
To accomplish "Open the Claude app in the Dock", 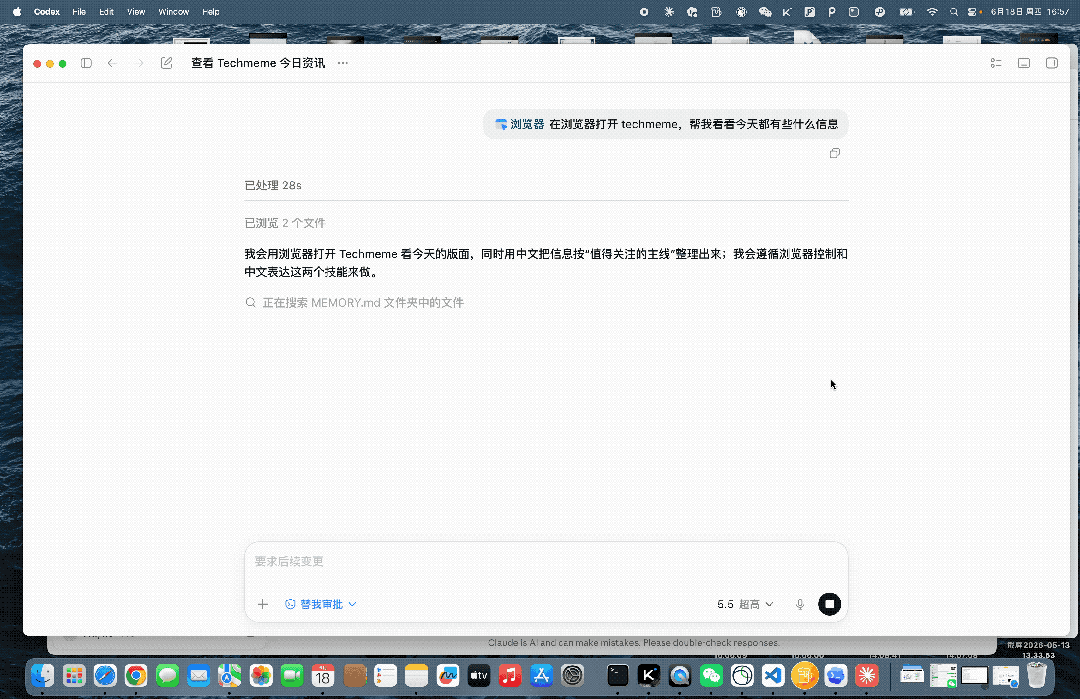I will [866, 676].
